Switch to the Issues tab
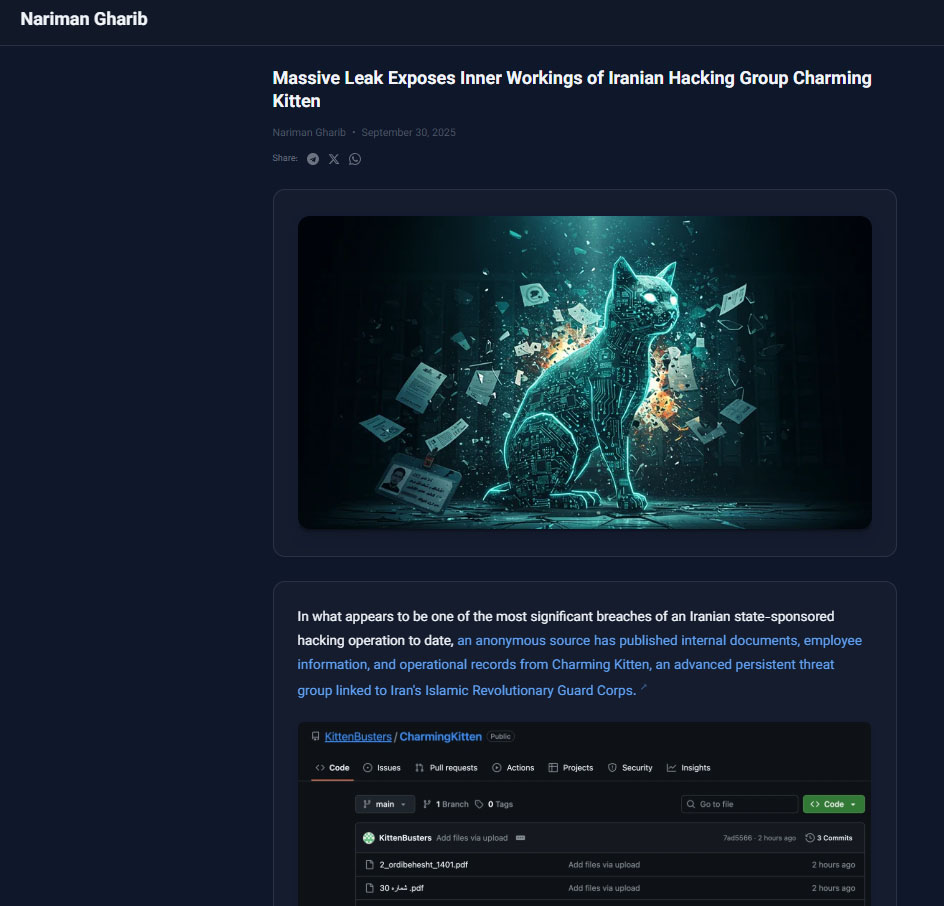 (382, 768)
